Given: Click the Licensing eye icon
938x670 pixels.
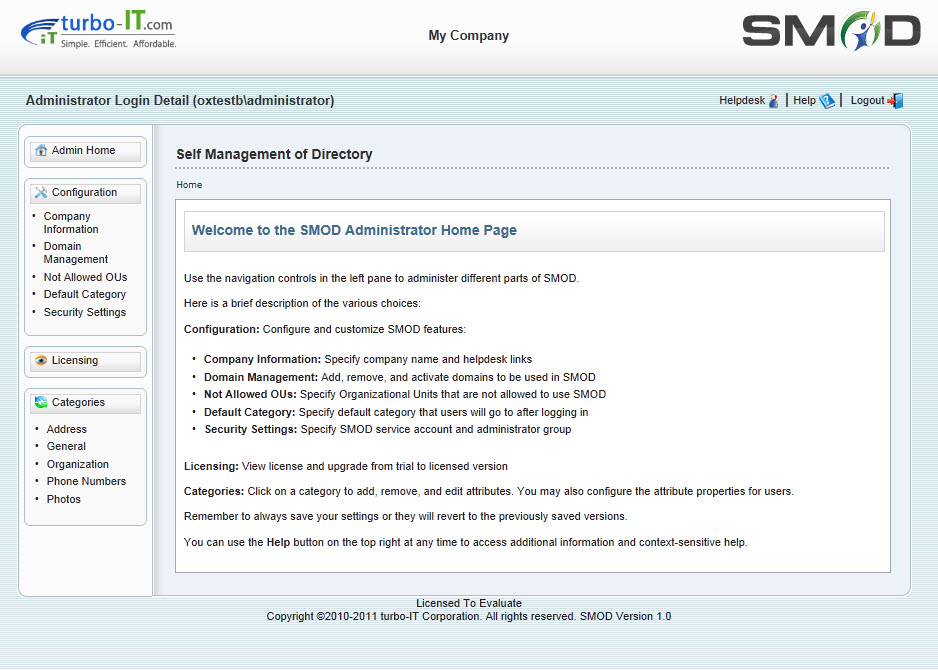Looking at the screenshot, I should 41,361.
